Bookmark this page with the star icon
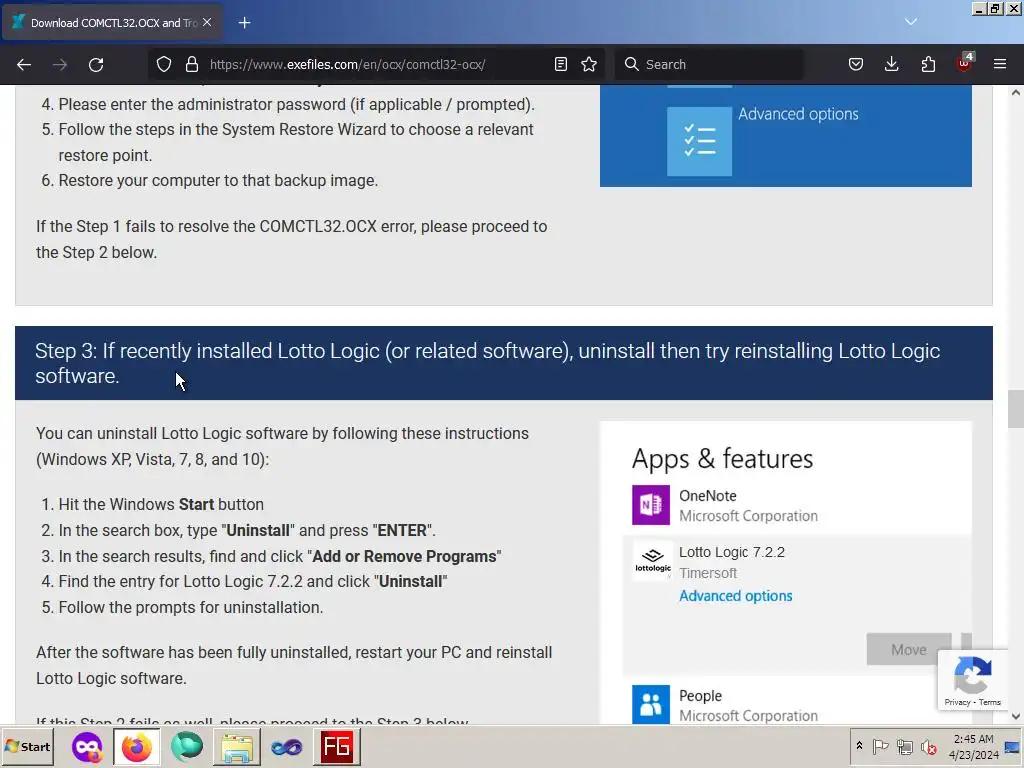Viewport: 1024px width, 768px height. click(x=589, y=64)
